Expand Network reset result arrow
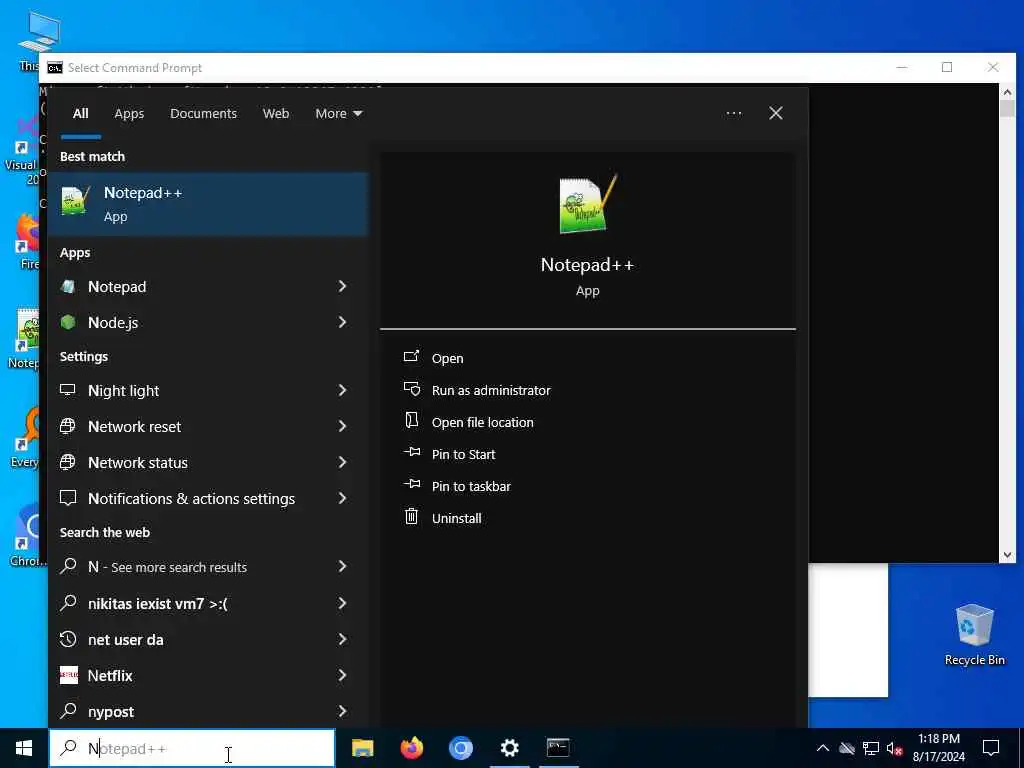Screen dimensions: 1024x768 [342, 426]
